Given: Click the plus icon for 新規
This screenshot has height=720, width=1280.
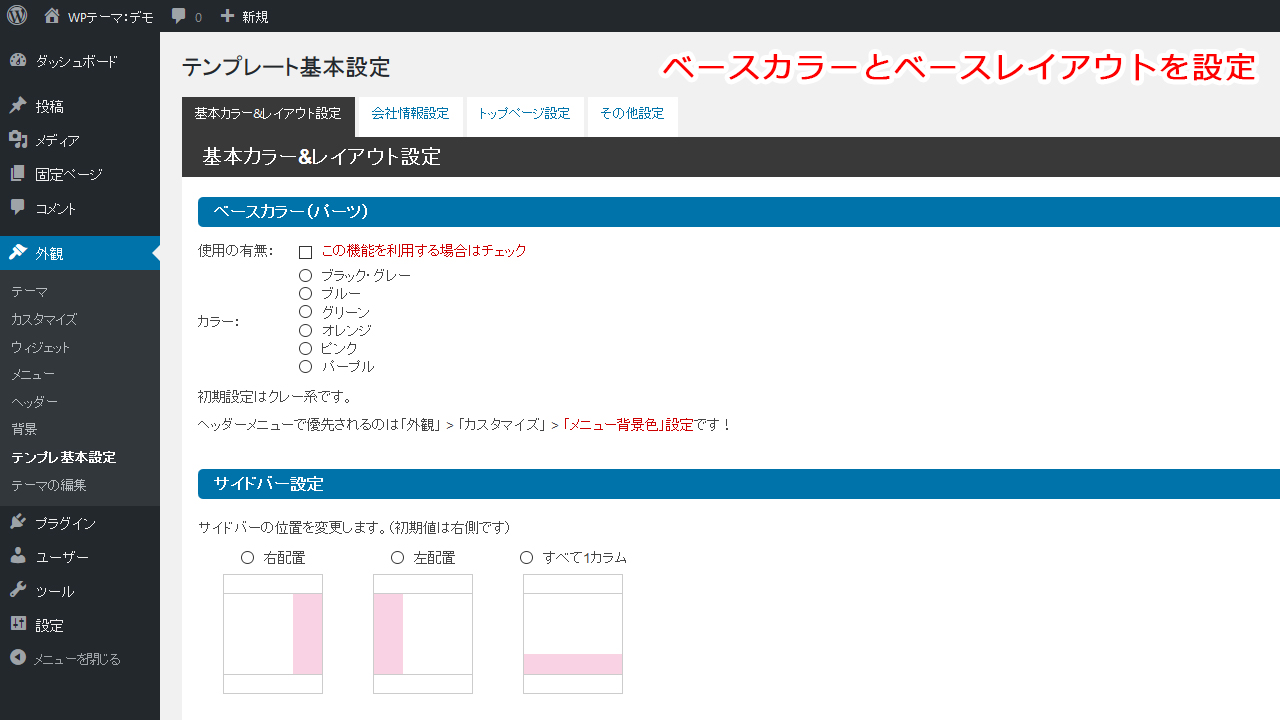Looking at the screenshot, I should (227, 16).
